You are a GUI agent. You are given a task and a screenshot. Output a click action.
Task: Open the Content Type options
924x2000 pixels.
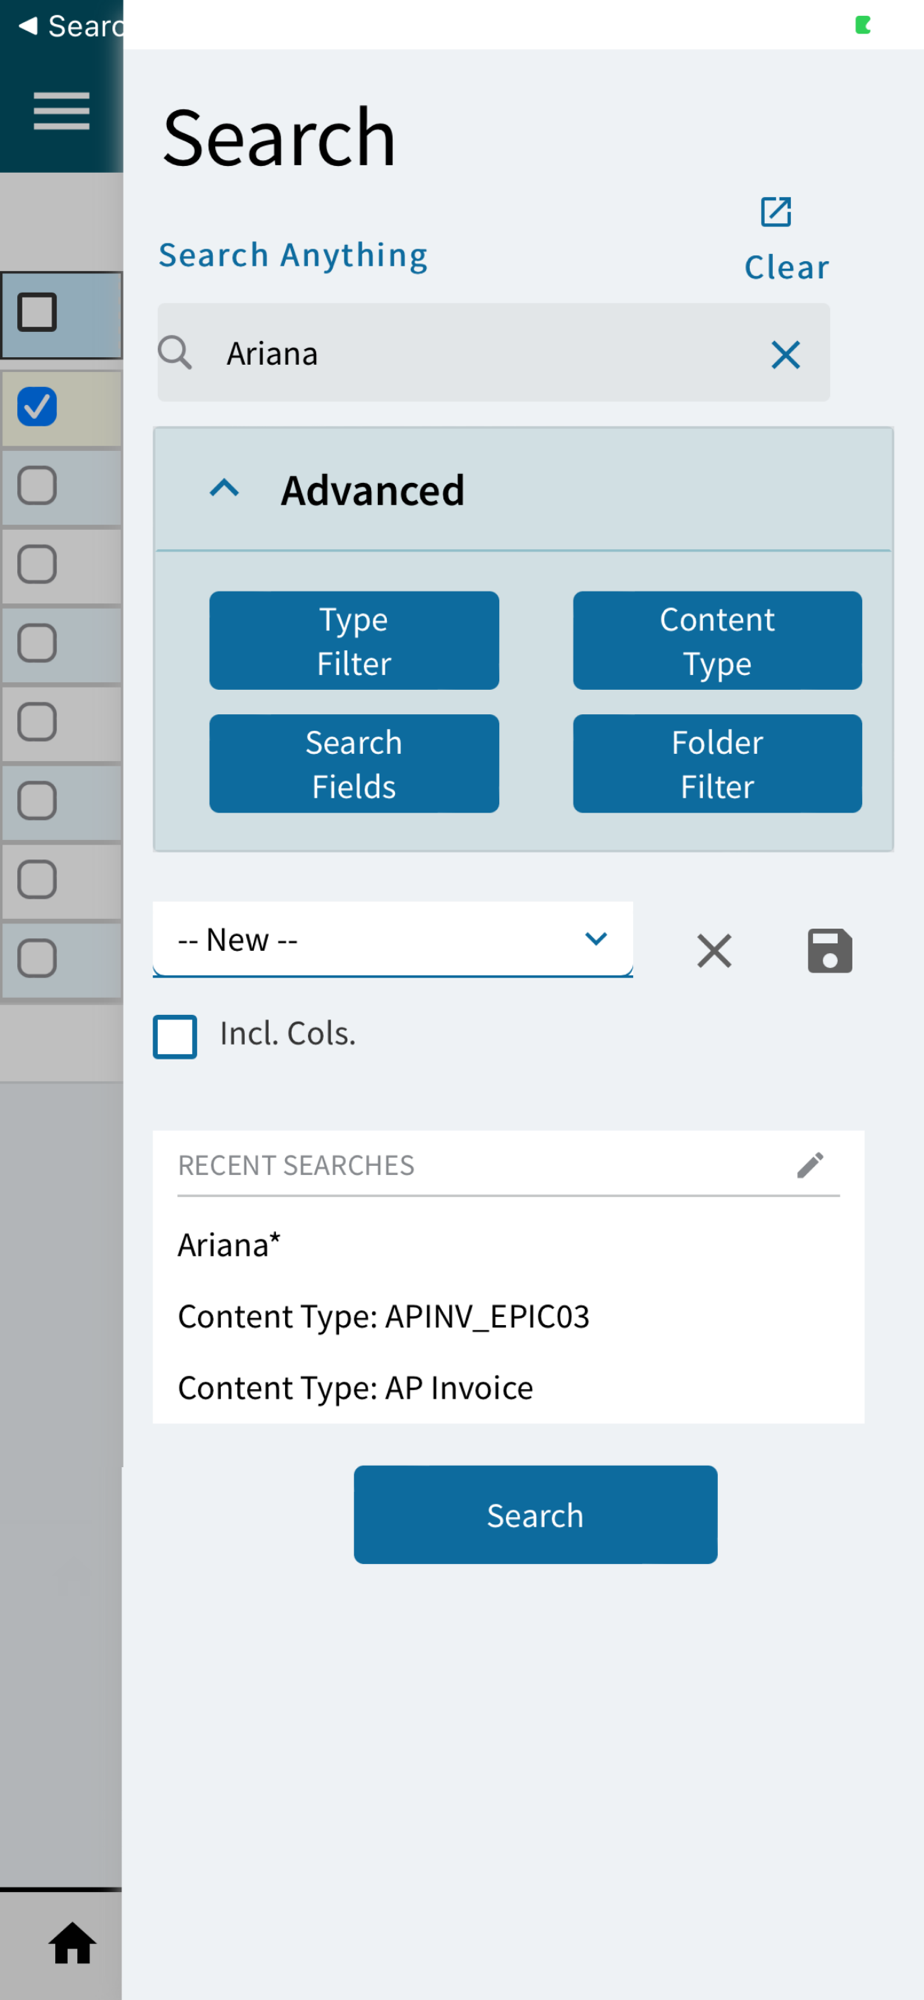(x=717, y=641)
